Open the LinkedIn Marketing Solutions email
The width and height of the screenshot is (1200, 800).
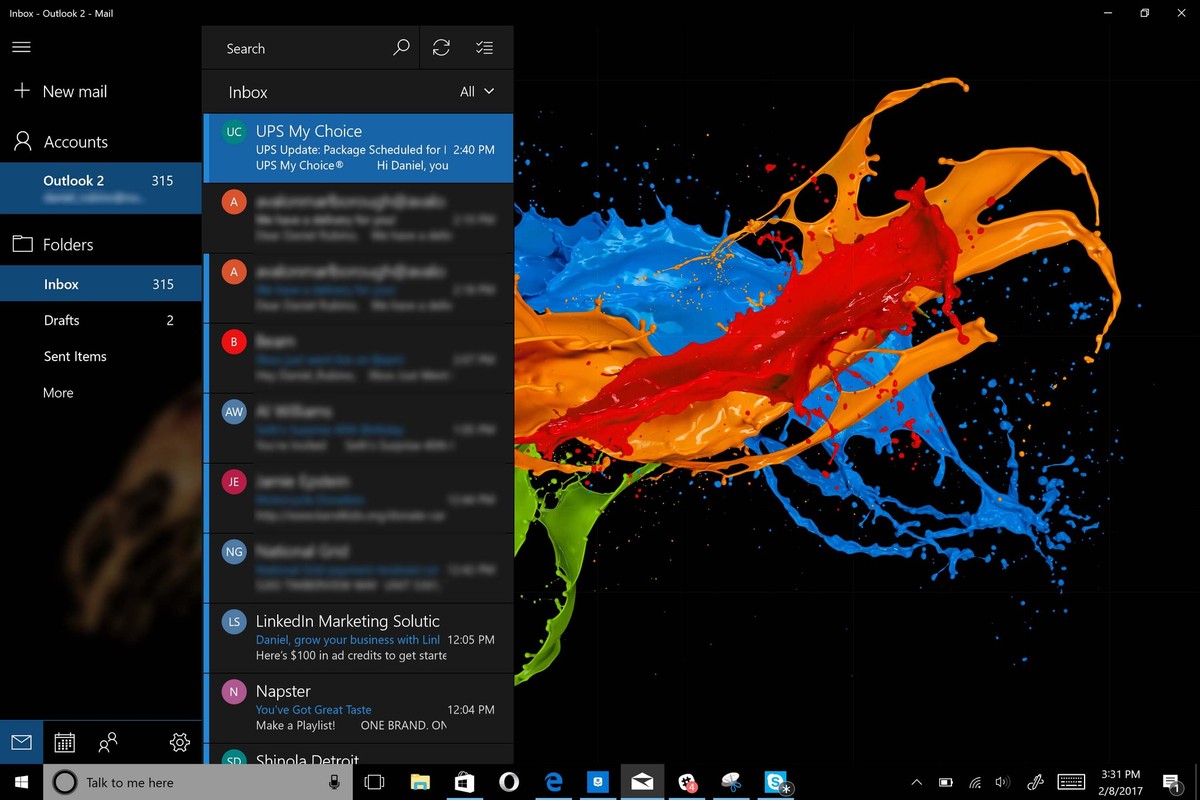(358, 638)
